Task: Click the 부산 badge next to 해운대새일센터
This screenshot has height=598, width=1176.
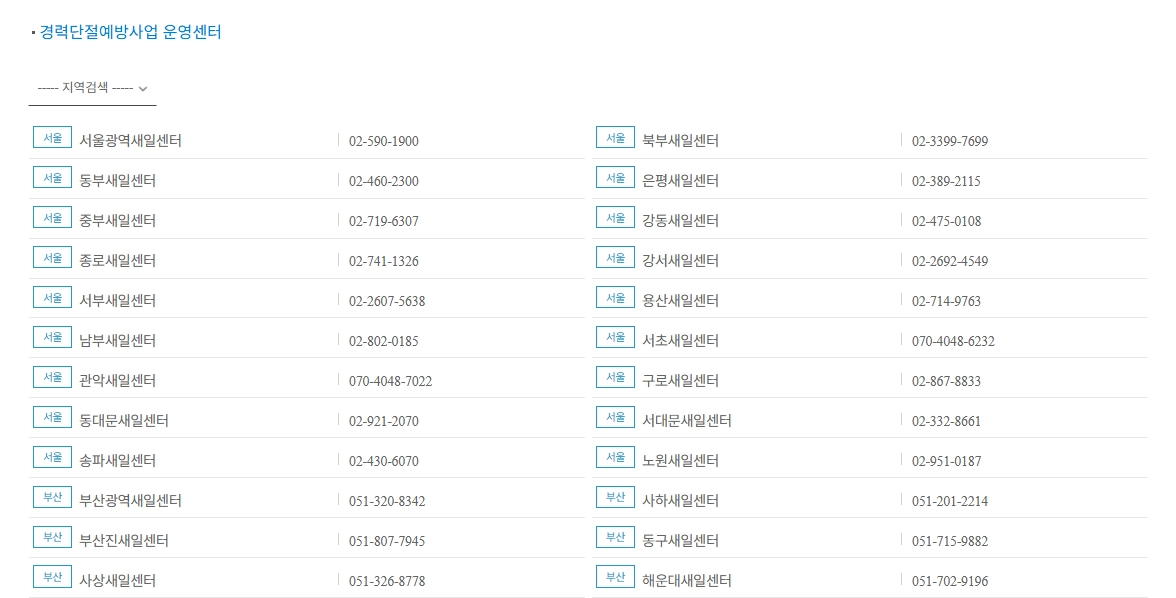Action: tap(615, 577)
